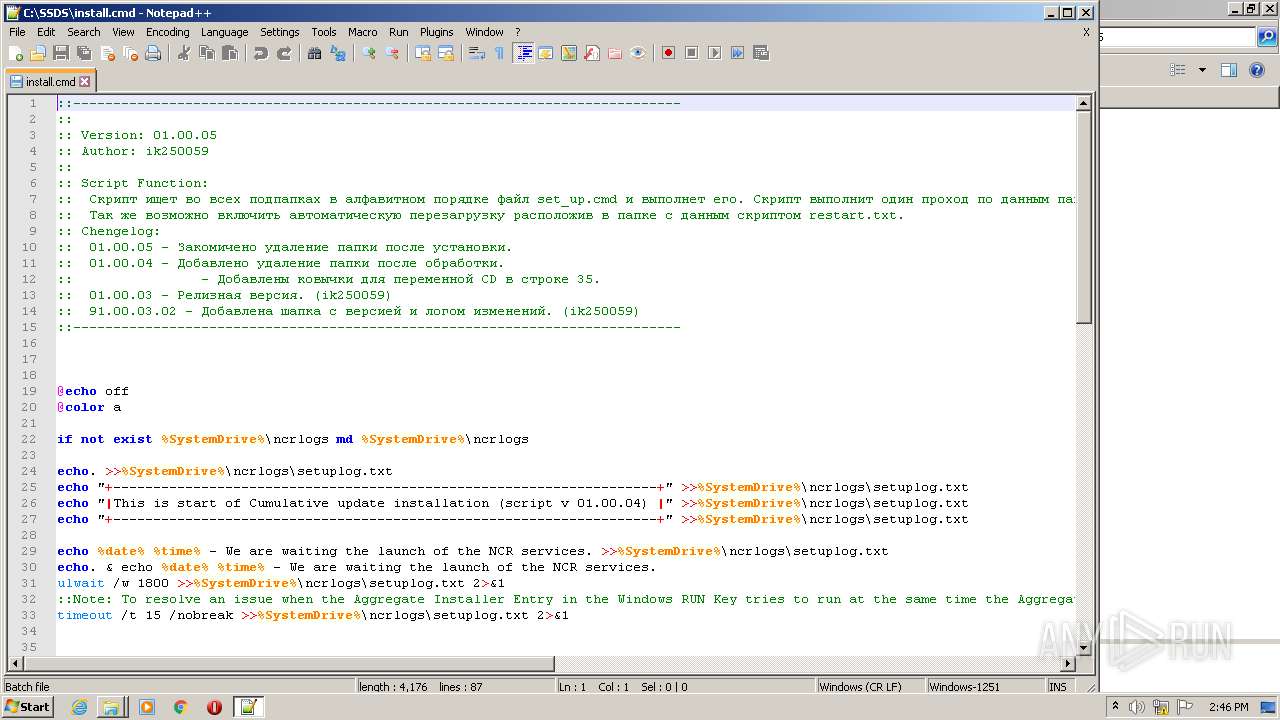The height and width of the screenshot is (720, 1280).
Task: Open the Search menu
Action: point(84,32)
